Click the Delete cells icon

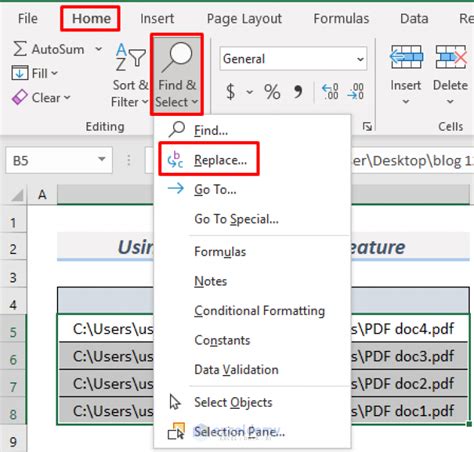(451, 57)
